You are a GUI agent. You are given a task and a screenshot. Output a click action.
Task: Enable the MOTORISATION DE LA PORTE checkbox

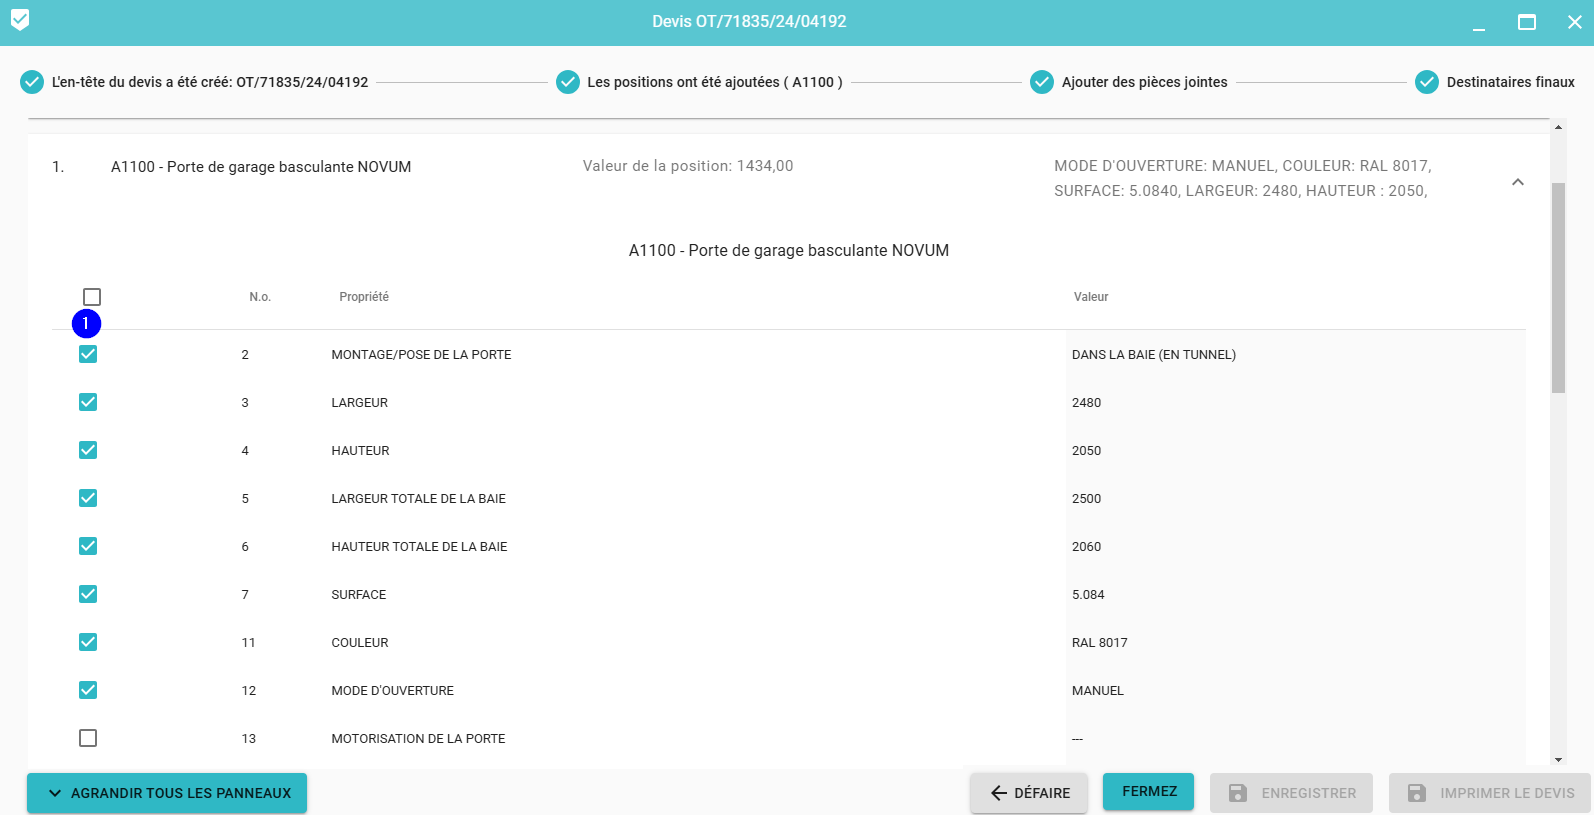coord(88,738)
